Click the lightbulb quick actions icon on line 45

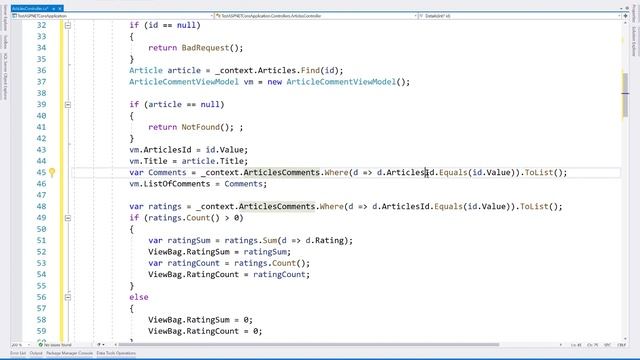coord(52,172)
